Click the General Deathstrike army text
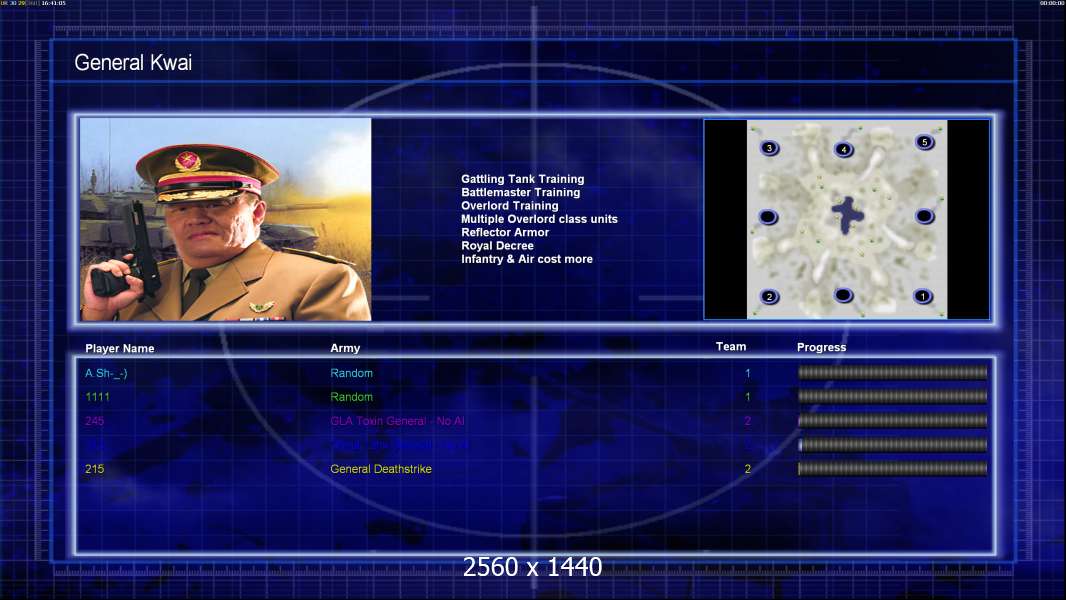Viewport: 1066px width, 600px height. pos(381,469)
